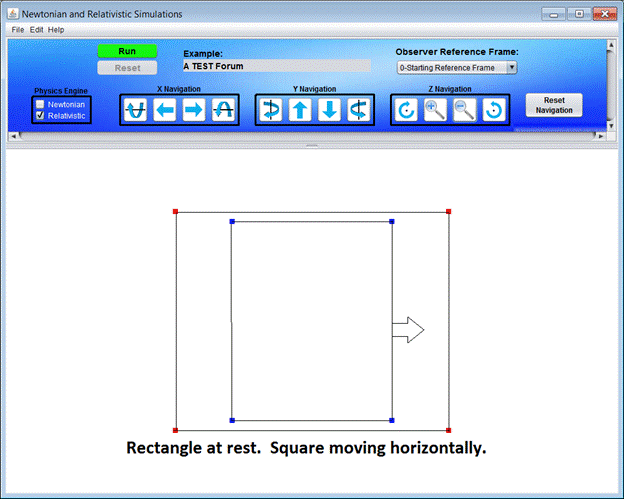
Task: Rotate Y axis with leftward loop icon
Action: [x=359, y=110]
